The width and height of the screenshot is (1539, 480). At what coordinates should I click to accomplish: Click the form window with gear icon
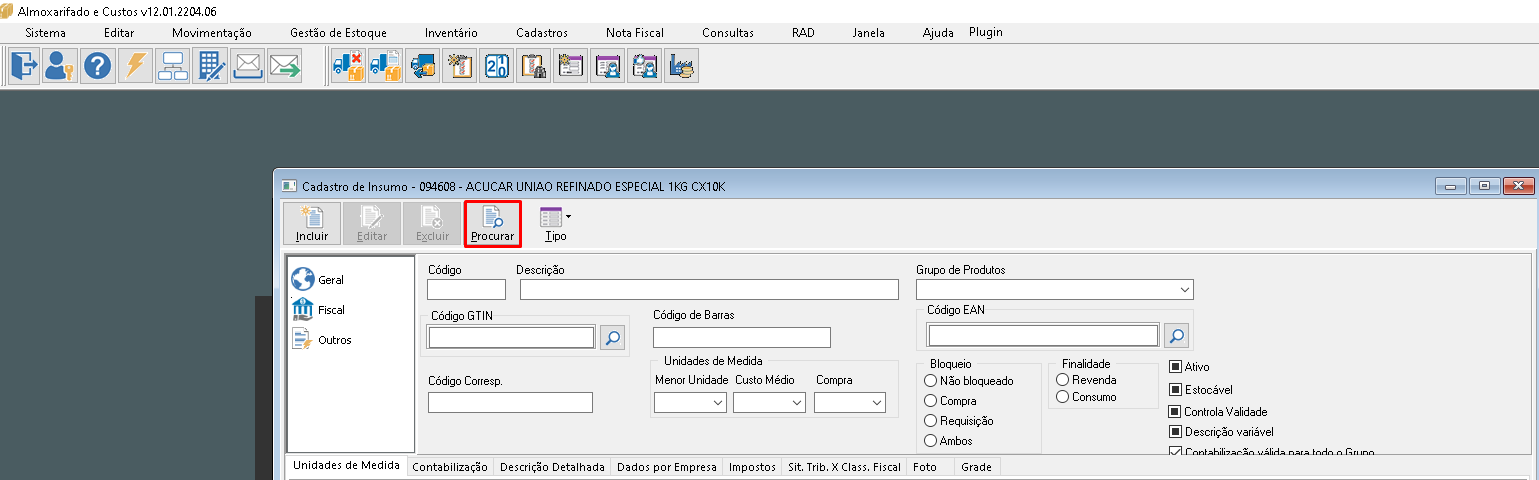[571, 66]
